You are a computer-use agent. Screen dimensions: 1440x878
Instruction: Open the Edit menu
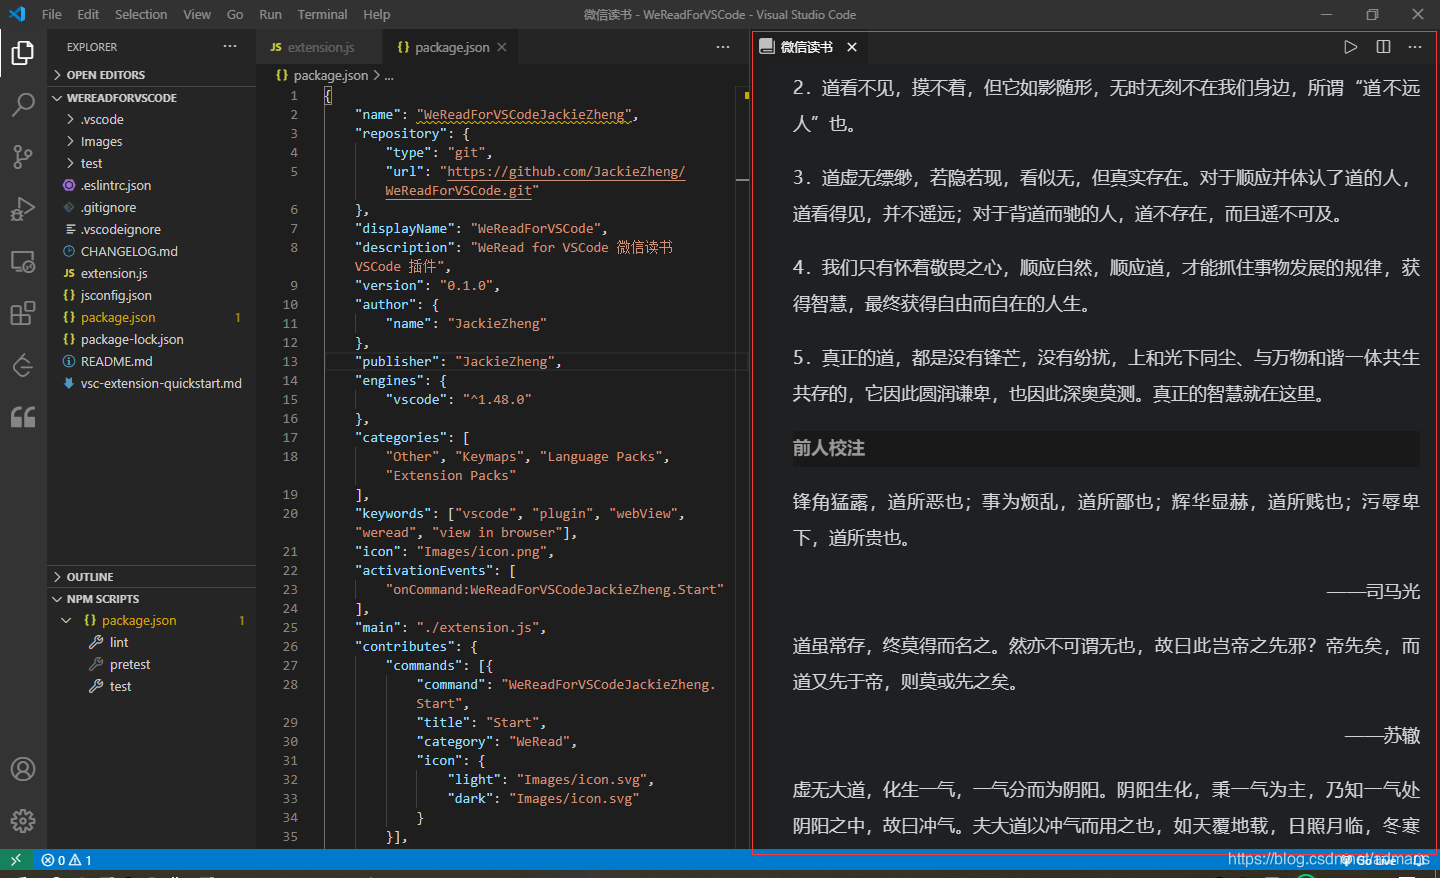88,14
